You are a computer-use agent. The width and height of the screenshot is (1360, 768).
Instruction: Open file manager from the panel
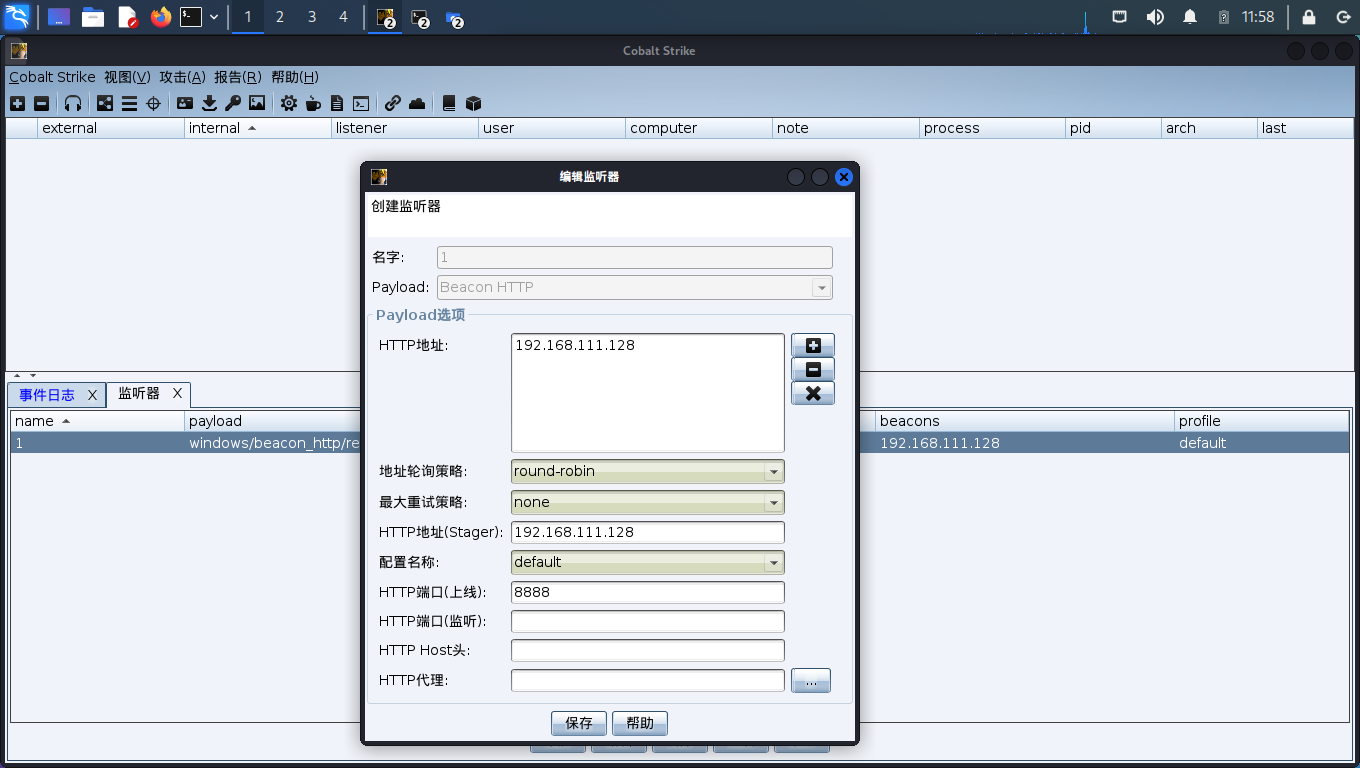(x=93, y=17)
